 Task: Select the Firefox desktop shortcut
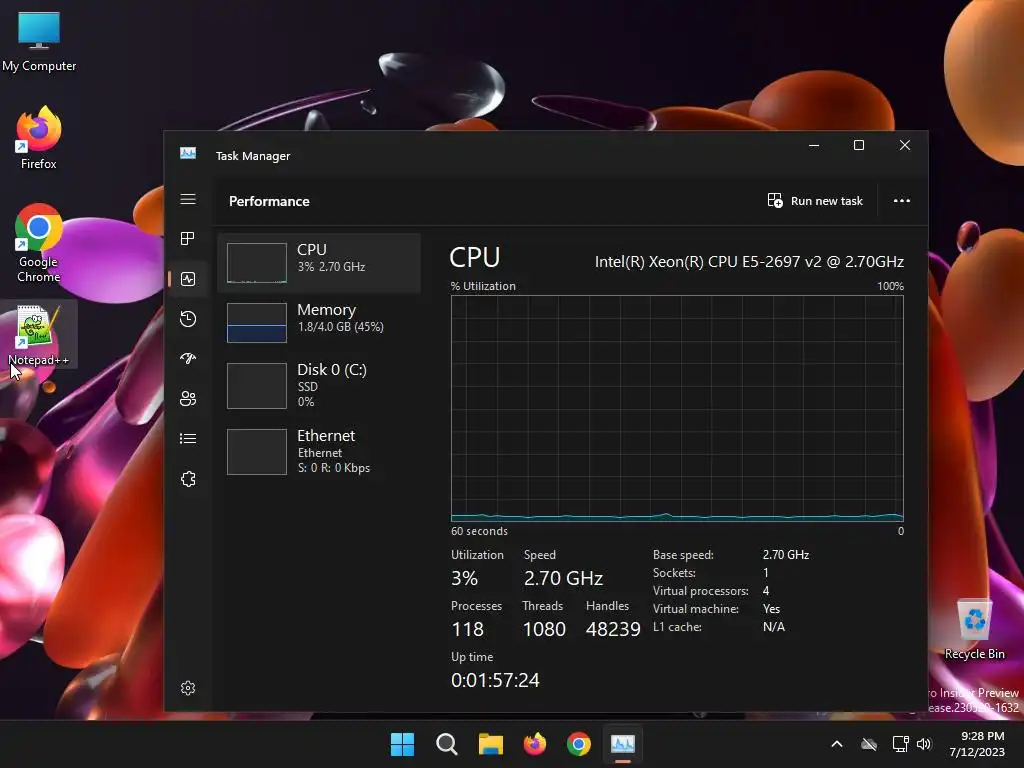(39, 138)
